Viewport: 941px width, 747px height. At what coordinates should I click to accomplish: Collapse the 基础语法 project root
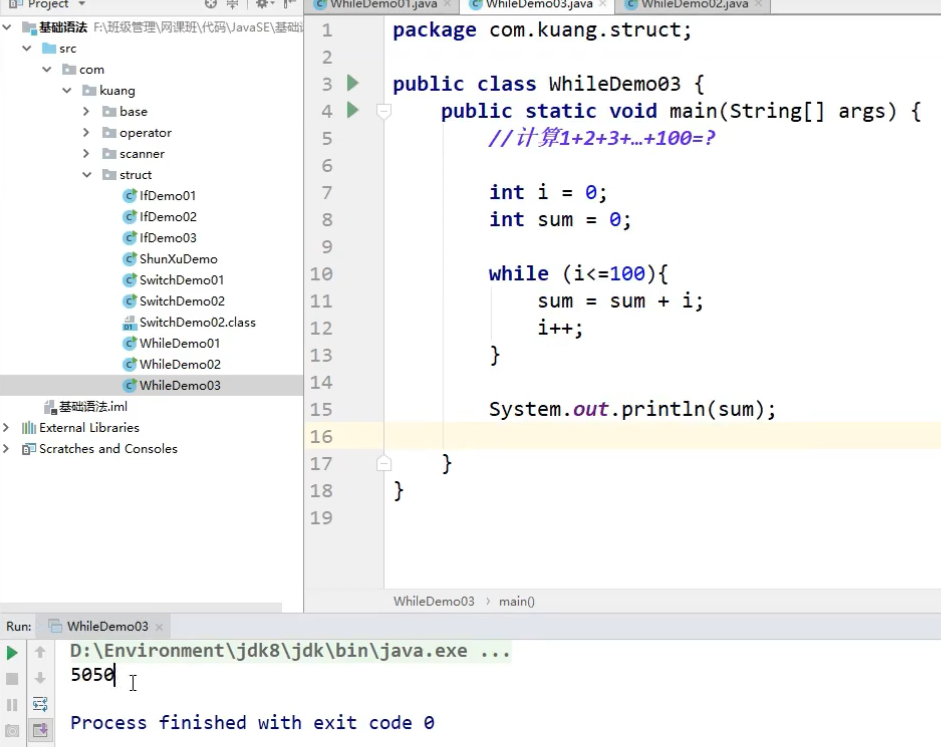(x=7, y=28)
